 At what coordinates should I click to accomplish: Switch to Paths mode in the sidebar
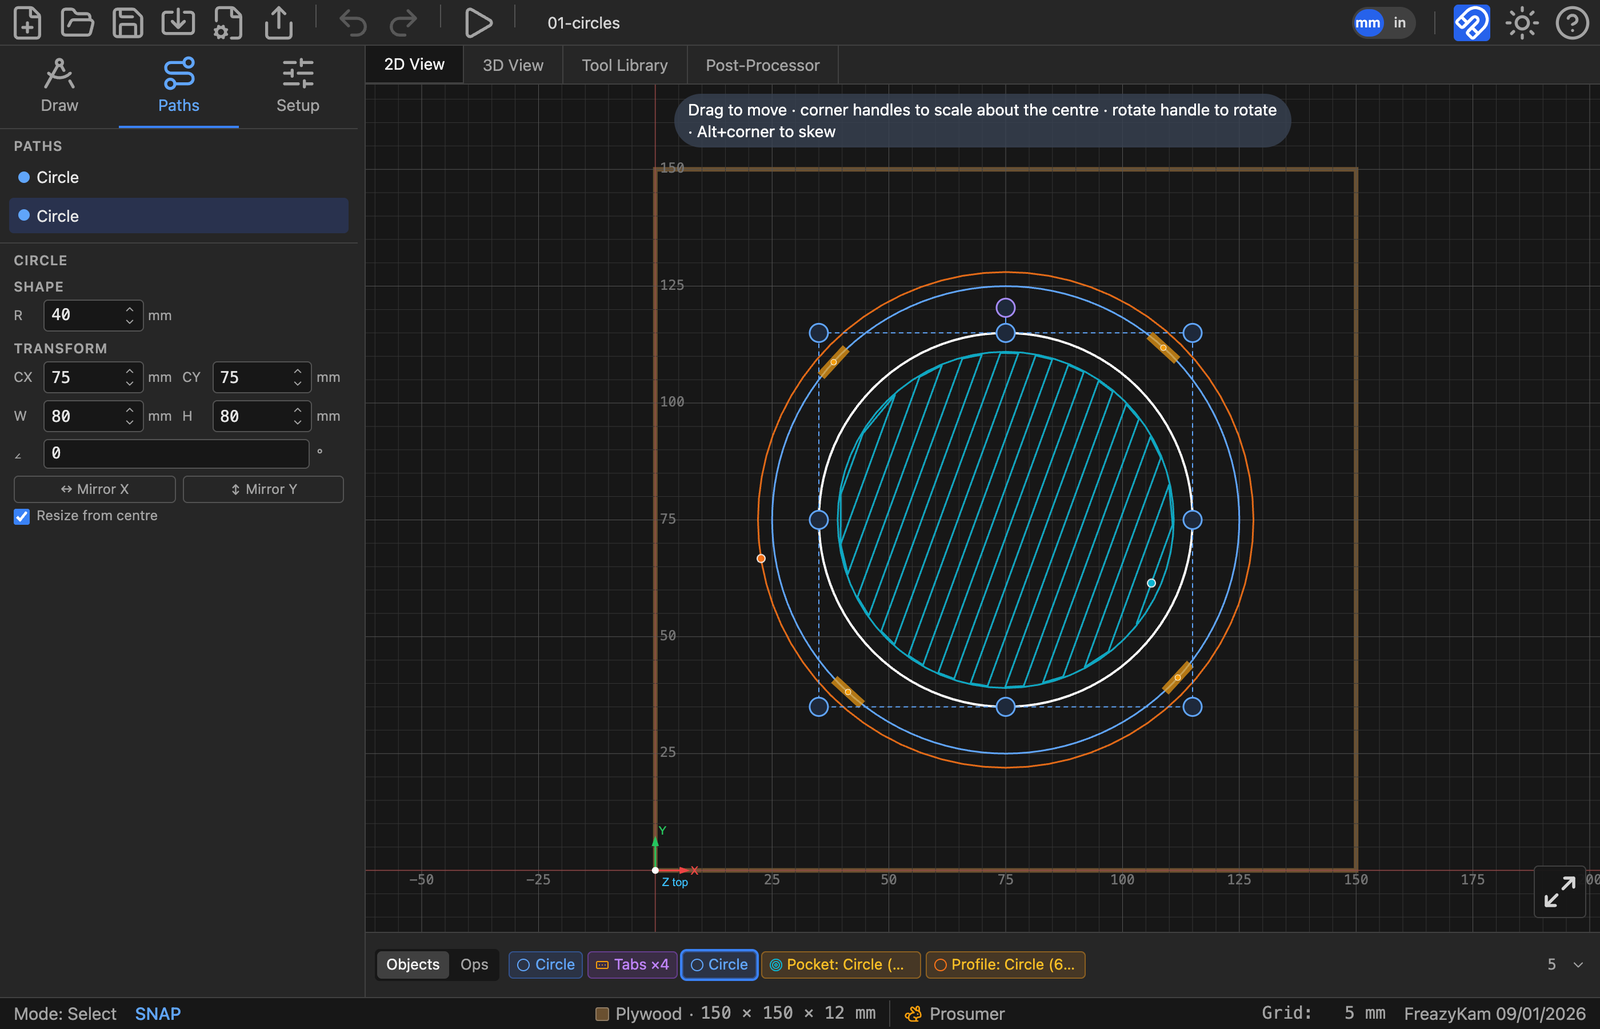tap(179, 86)
